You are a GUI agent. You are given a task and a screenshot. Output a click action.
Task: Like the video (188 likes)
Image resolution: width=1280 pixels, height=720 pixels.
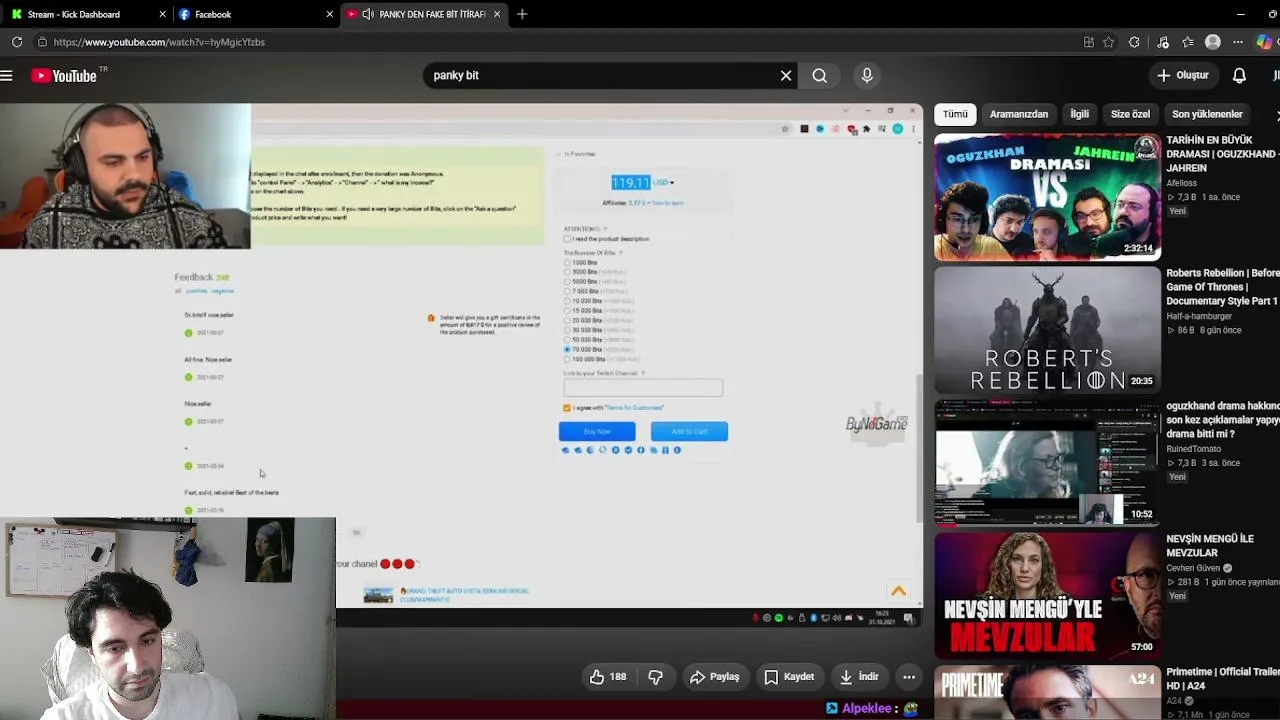click(x=608, y=677)
